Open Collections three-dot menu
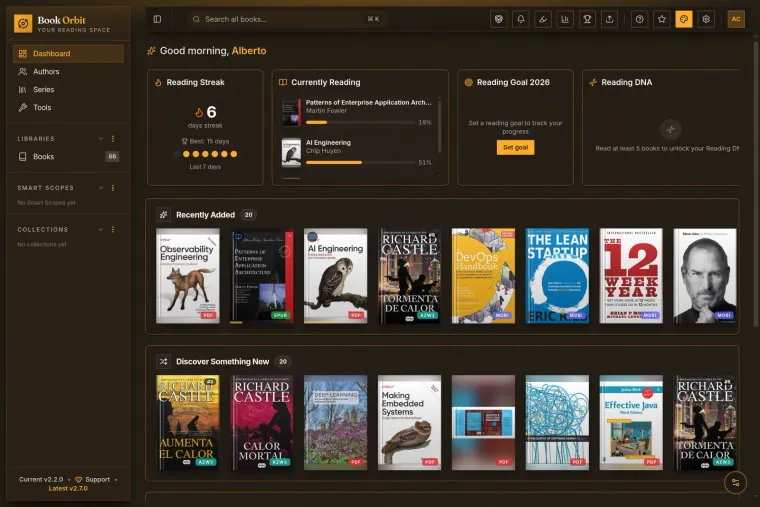The image size is (760, 507). point(113,229)
